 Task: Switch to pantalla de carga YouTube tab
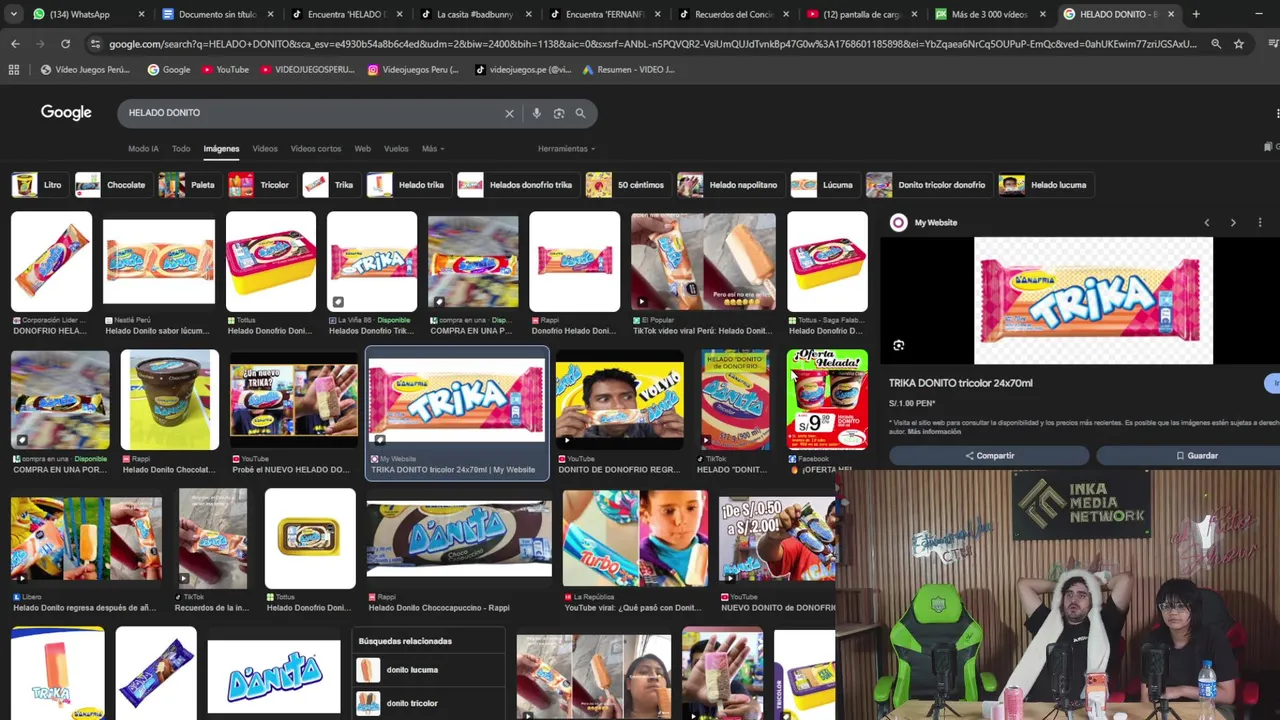[x=860, y=14]
